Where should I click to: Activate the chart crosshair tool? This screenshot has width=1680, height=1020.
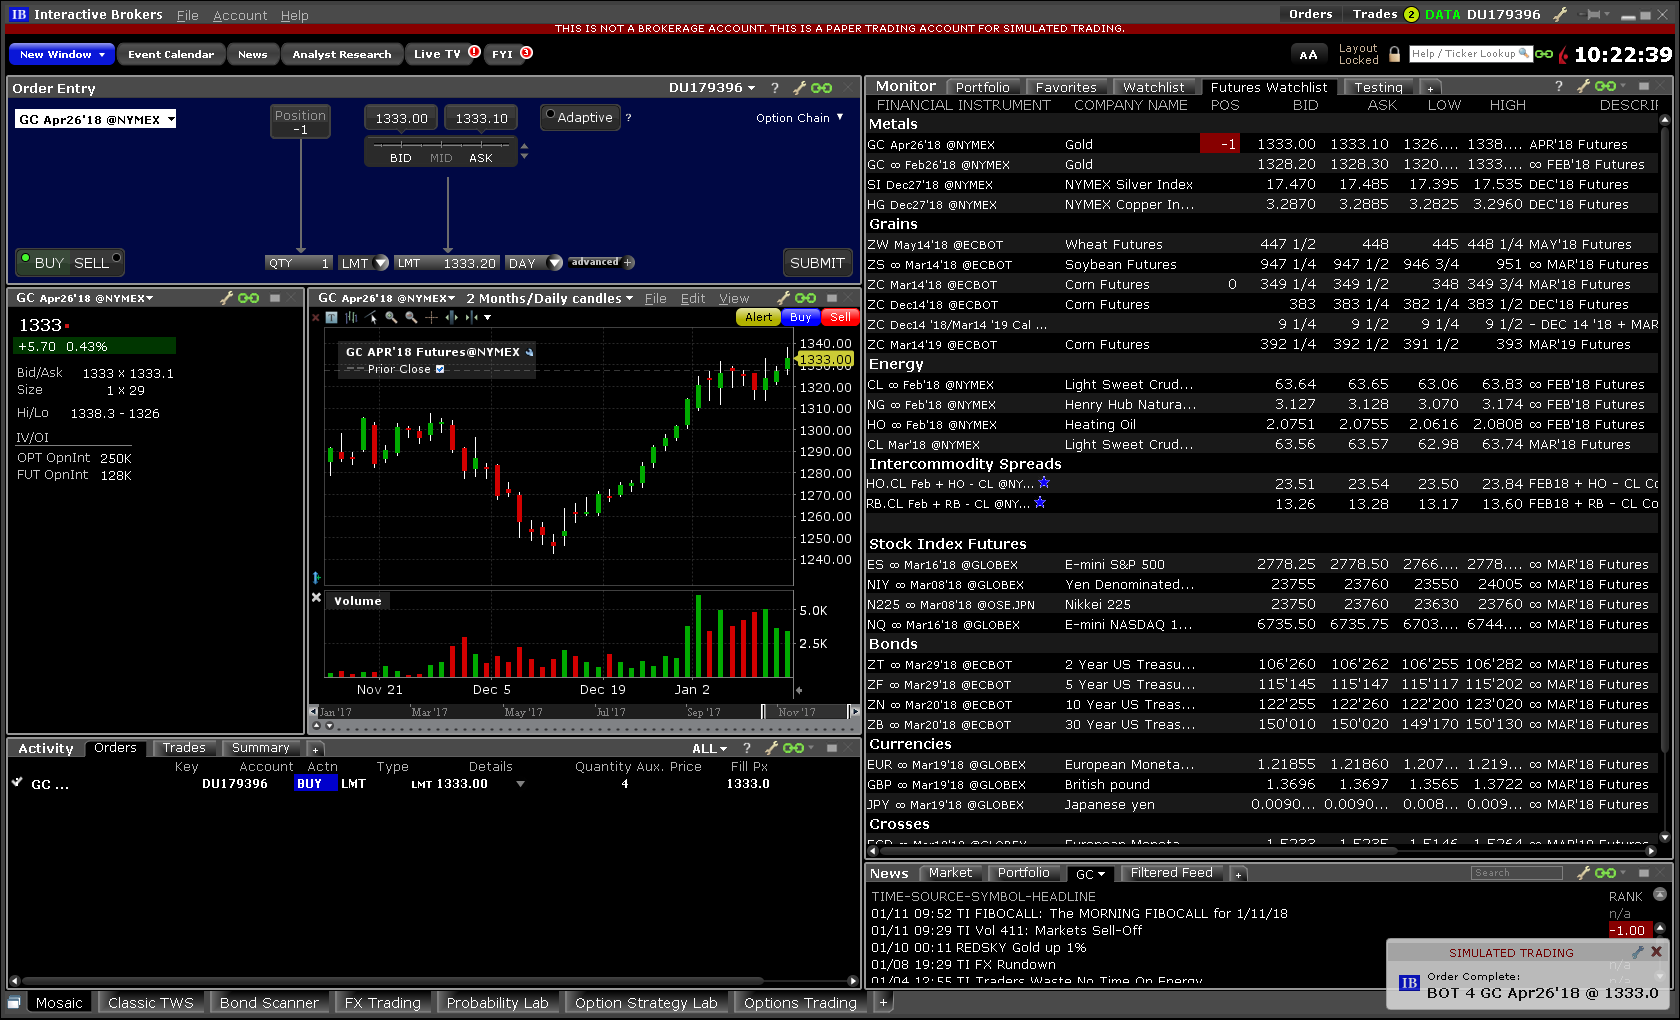(x=431, y=318)
